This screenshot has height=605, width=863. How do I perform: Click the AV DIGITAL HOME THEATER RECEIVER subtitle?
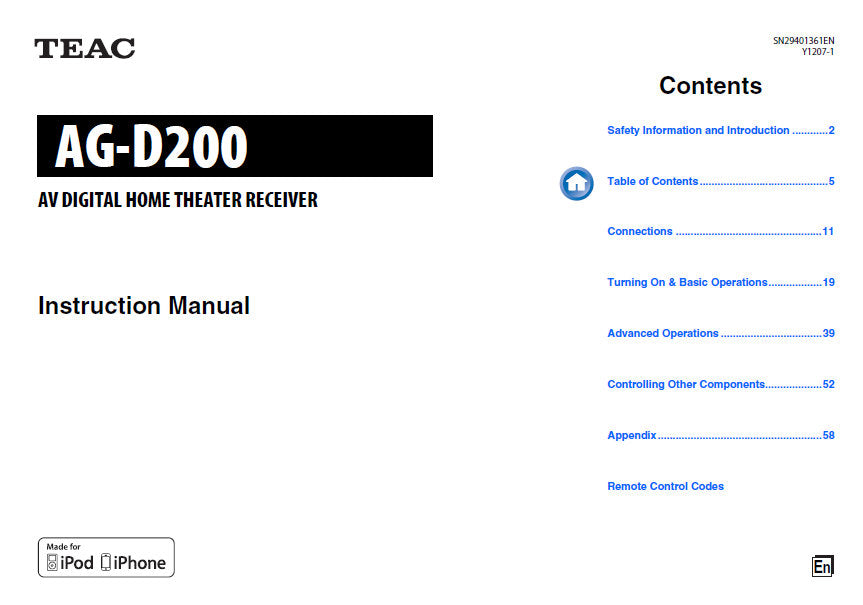click(x=177, y=200)
